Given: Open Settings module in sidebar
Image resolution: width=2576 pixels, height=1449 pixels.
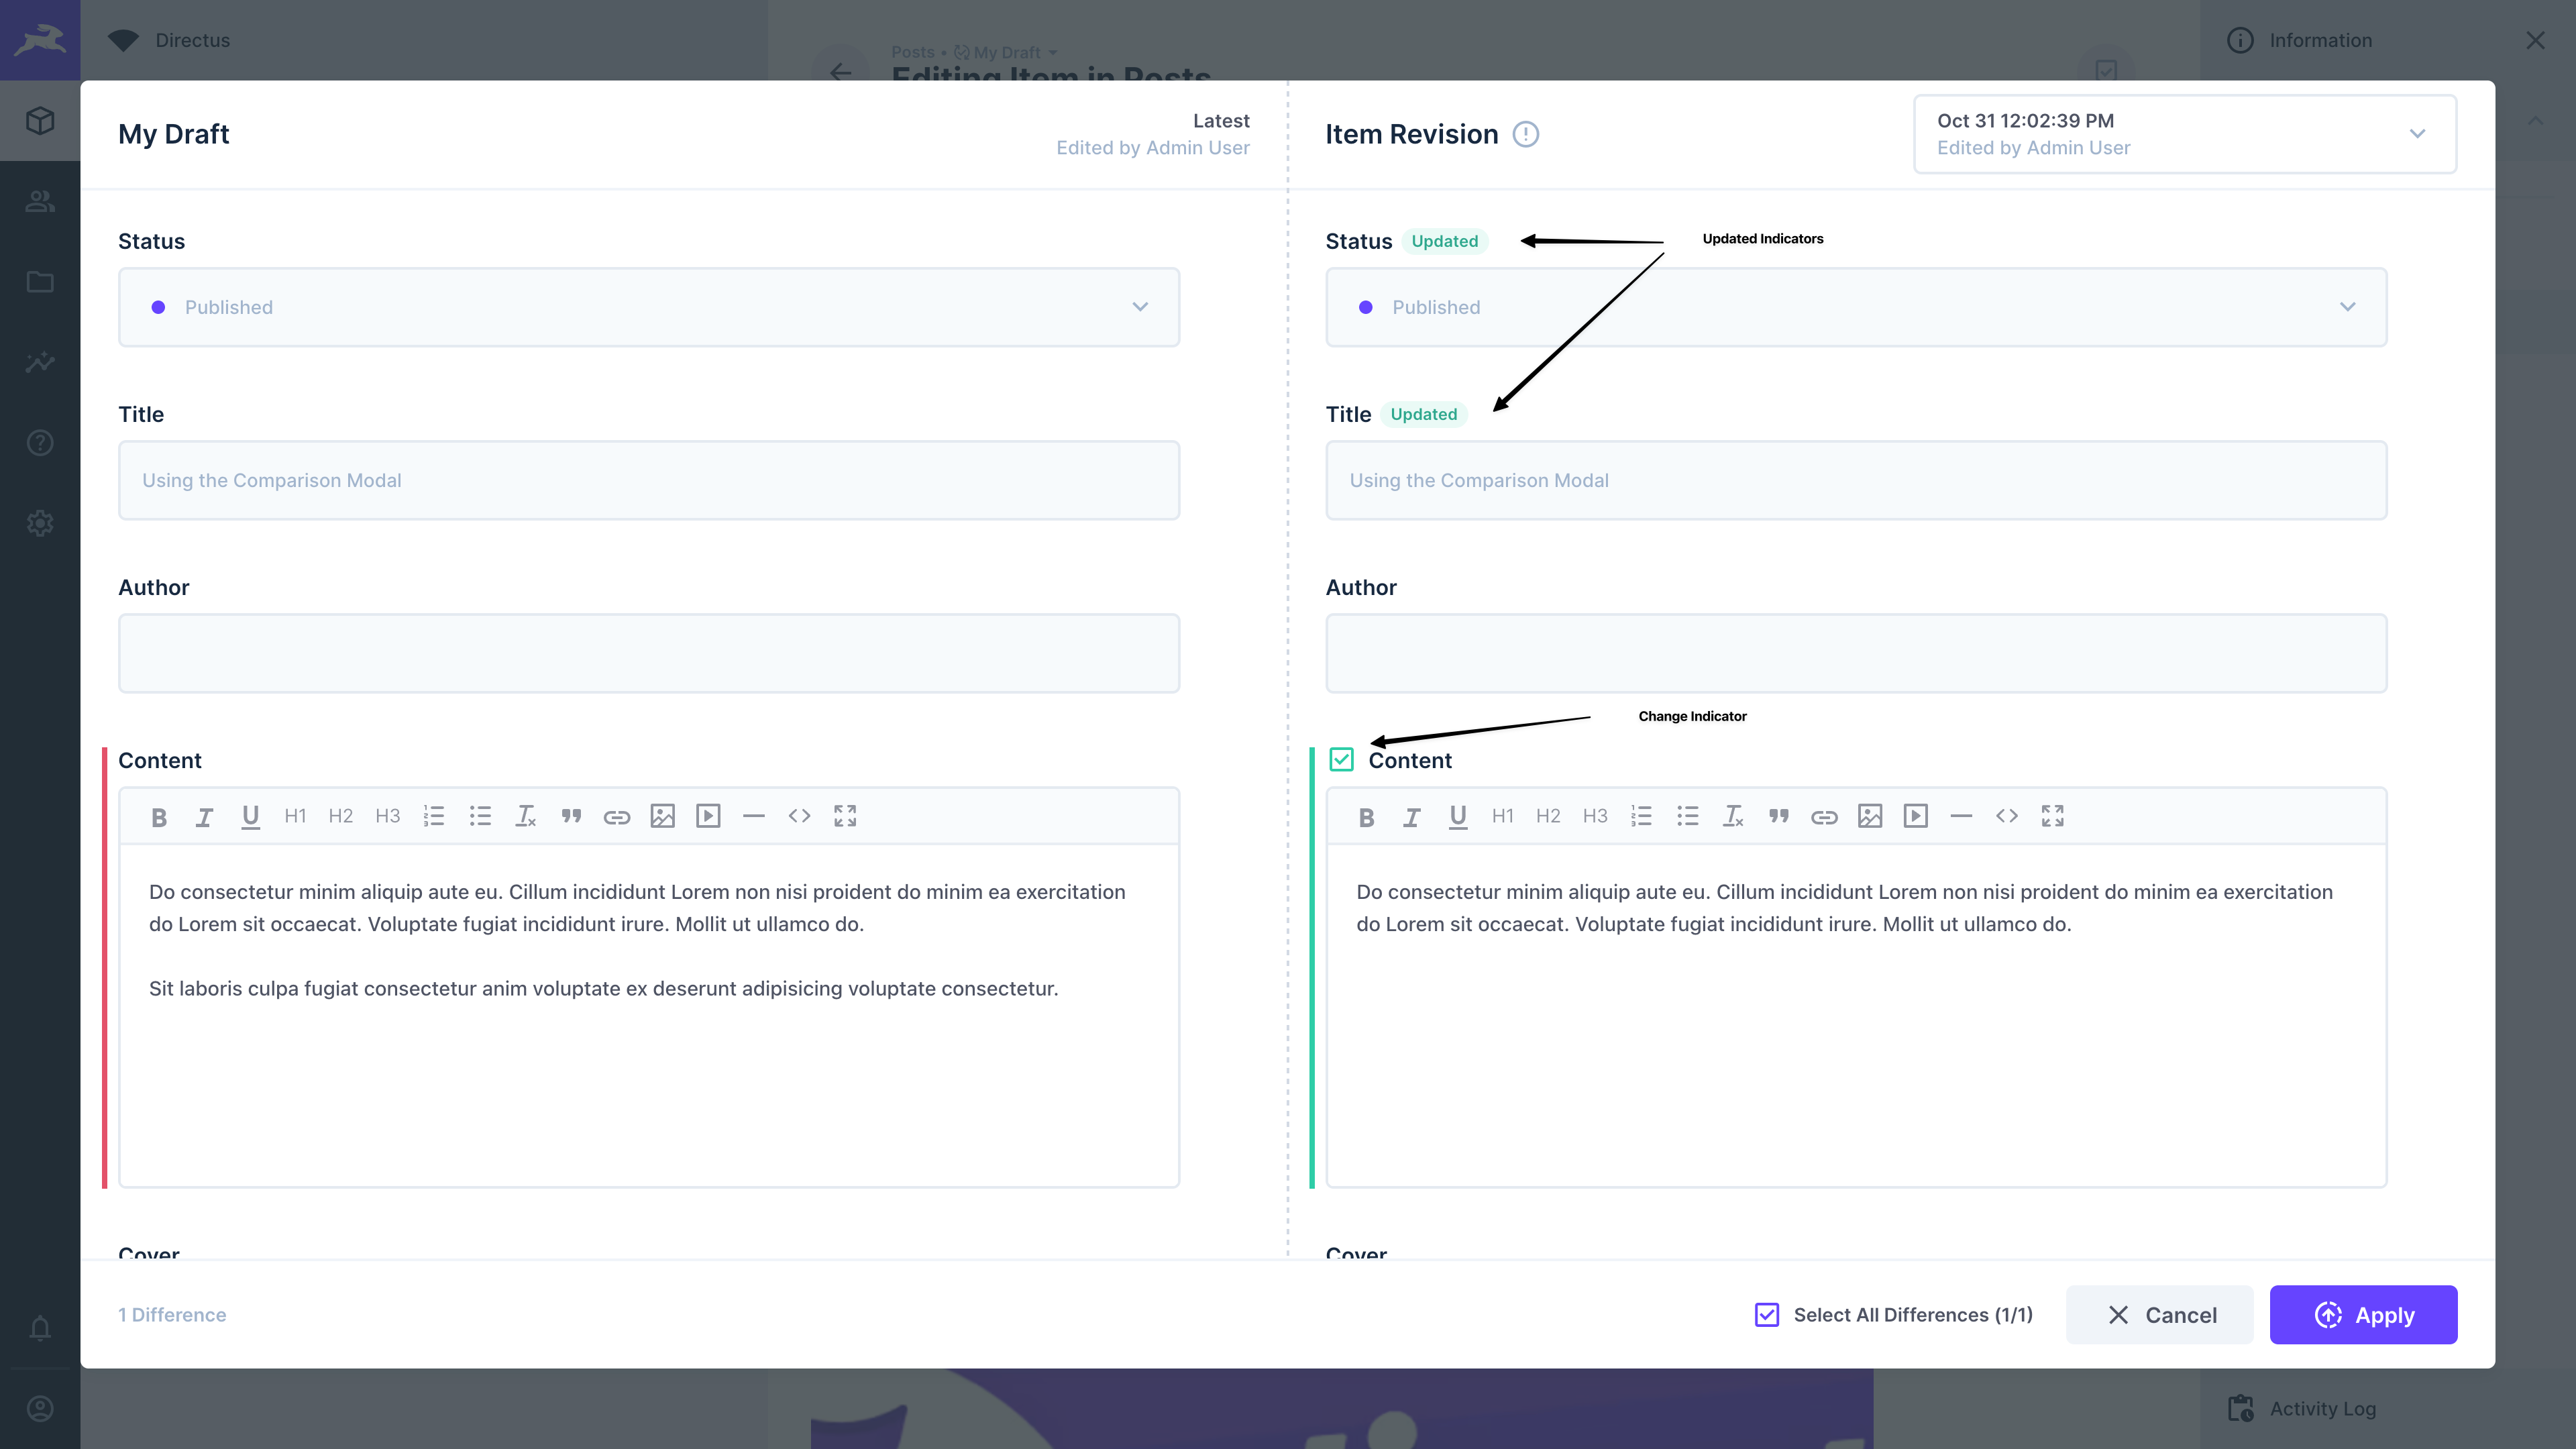Looking at the screenshot, I should (x=40, y=523).
